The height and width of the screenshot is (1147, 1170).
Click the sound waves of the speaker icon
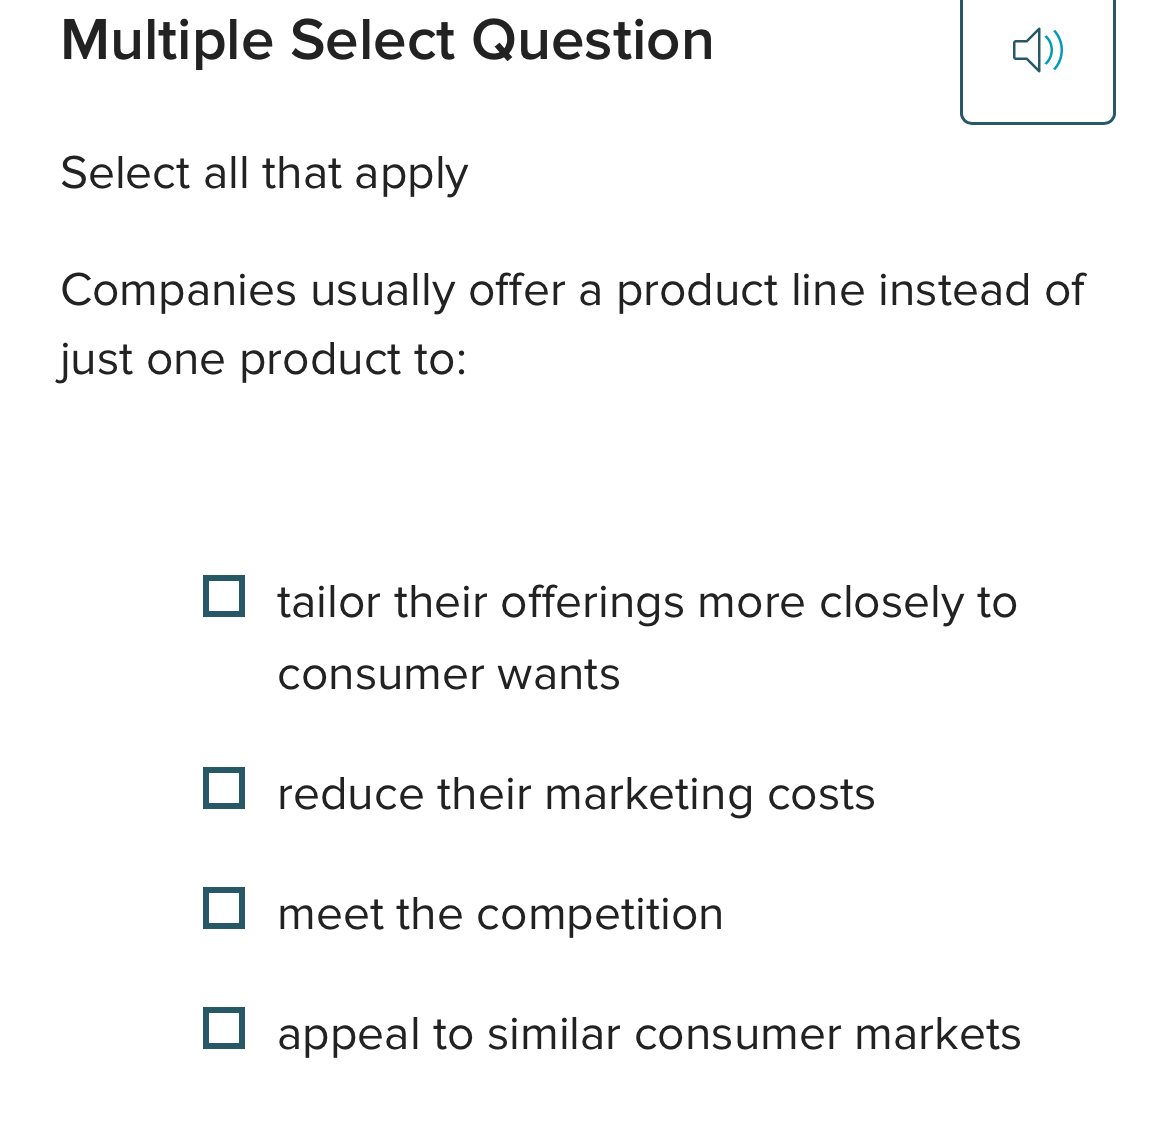1055,50
